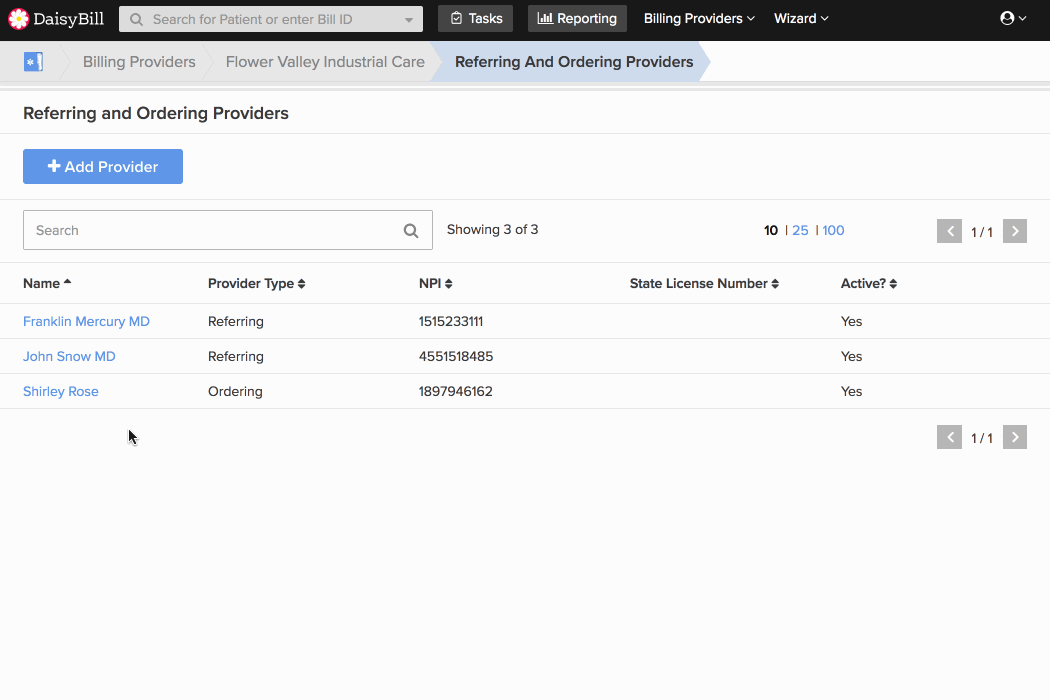The width and height of the screenshot is (1050, 700).
Task: Click the Showing 3 of 3 text
Action: [x=492, y=230]
